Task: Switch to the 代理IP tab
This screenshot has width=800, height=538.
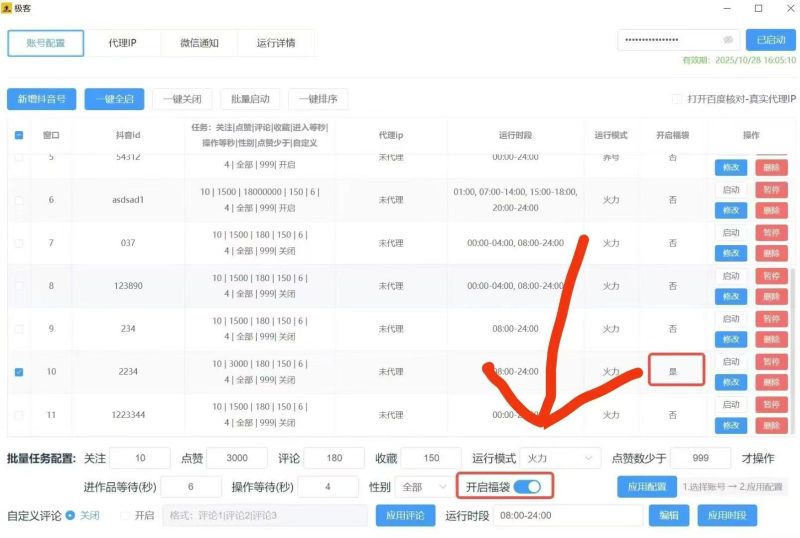Action: click(x=122, y=43)
